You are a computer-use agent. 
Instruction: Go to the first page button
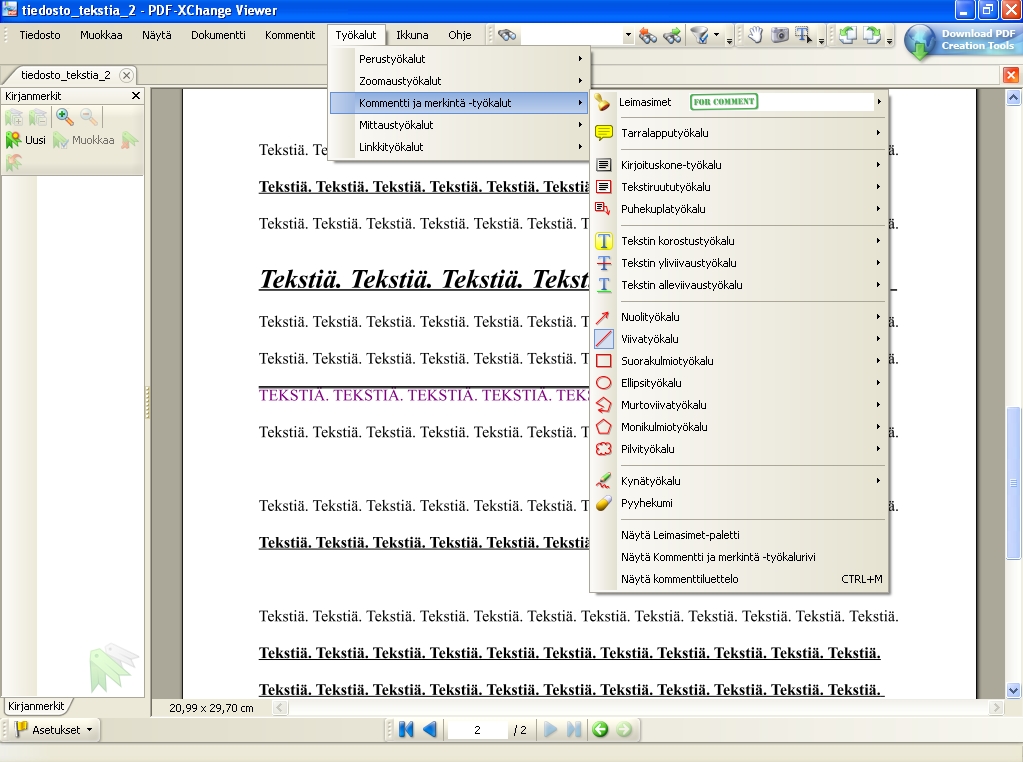(x=406, y=730)
